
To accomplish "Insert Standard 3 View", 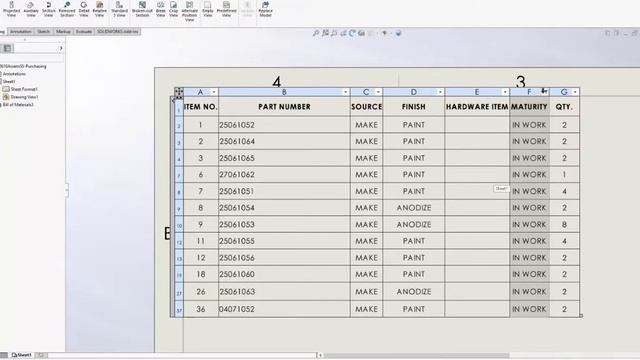I will (119, 9).
